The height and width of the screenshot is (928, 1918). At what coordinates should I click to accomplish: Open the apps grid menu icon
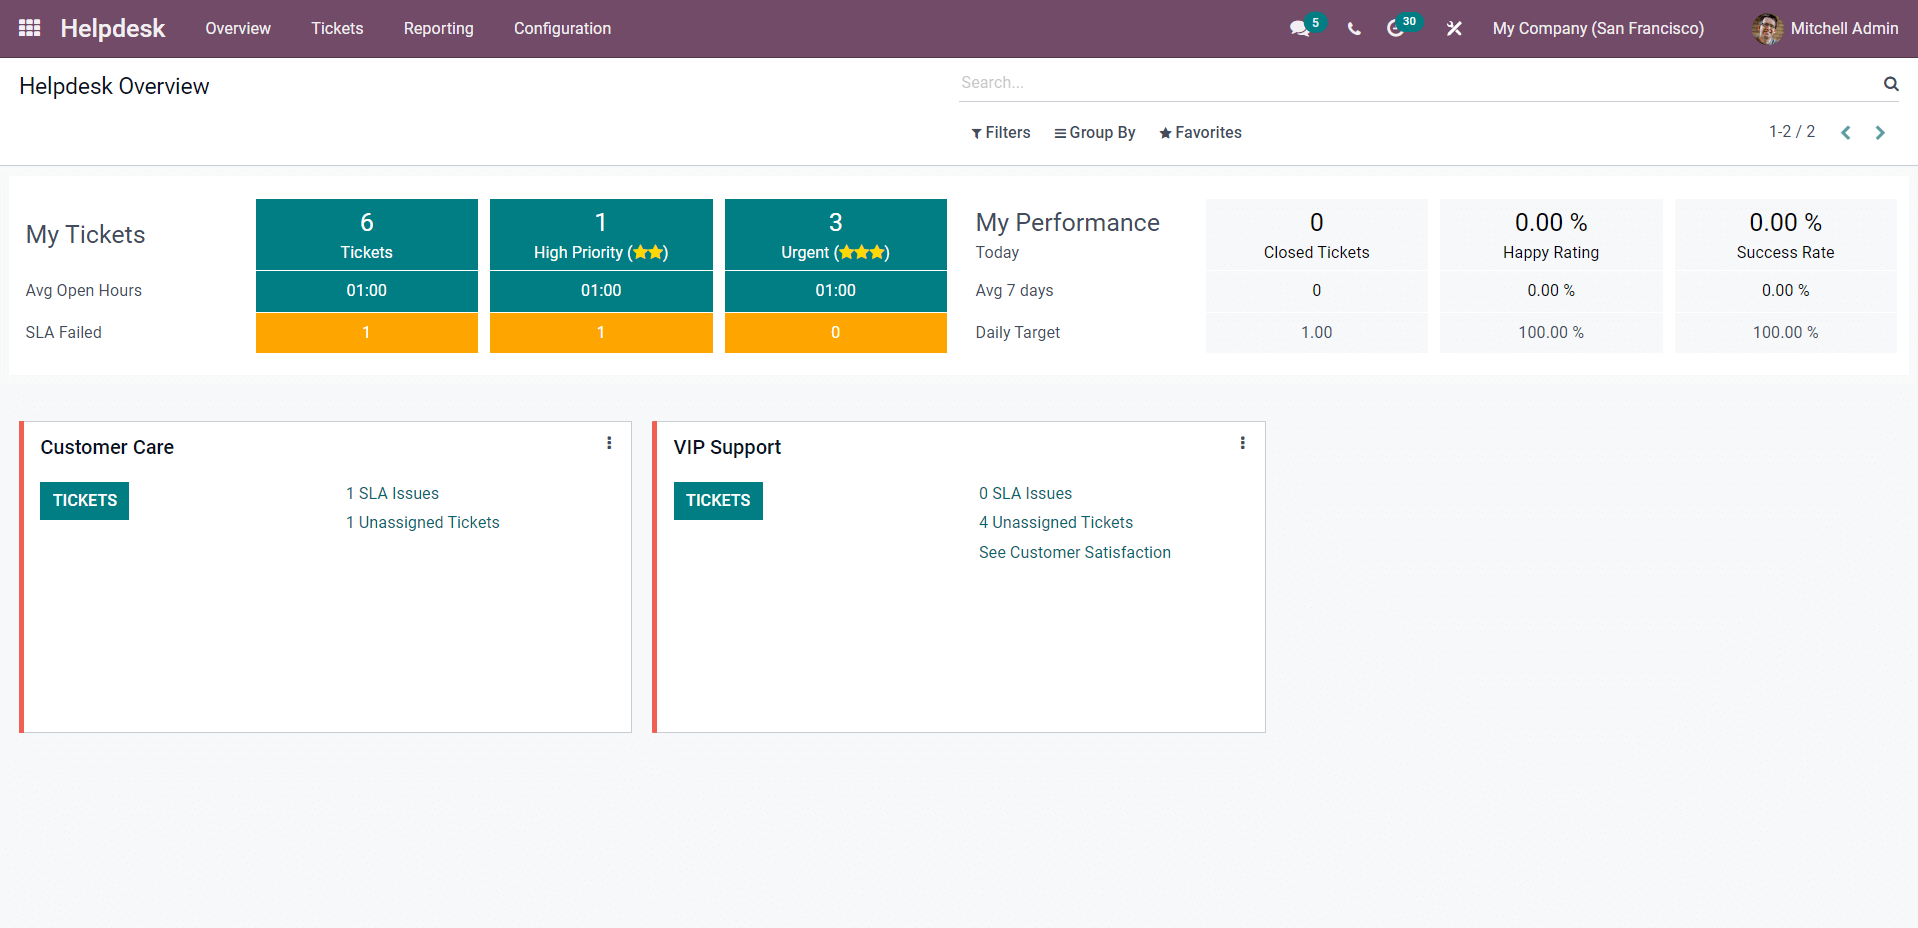click(x=30, y=28)
